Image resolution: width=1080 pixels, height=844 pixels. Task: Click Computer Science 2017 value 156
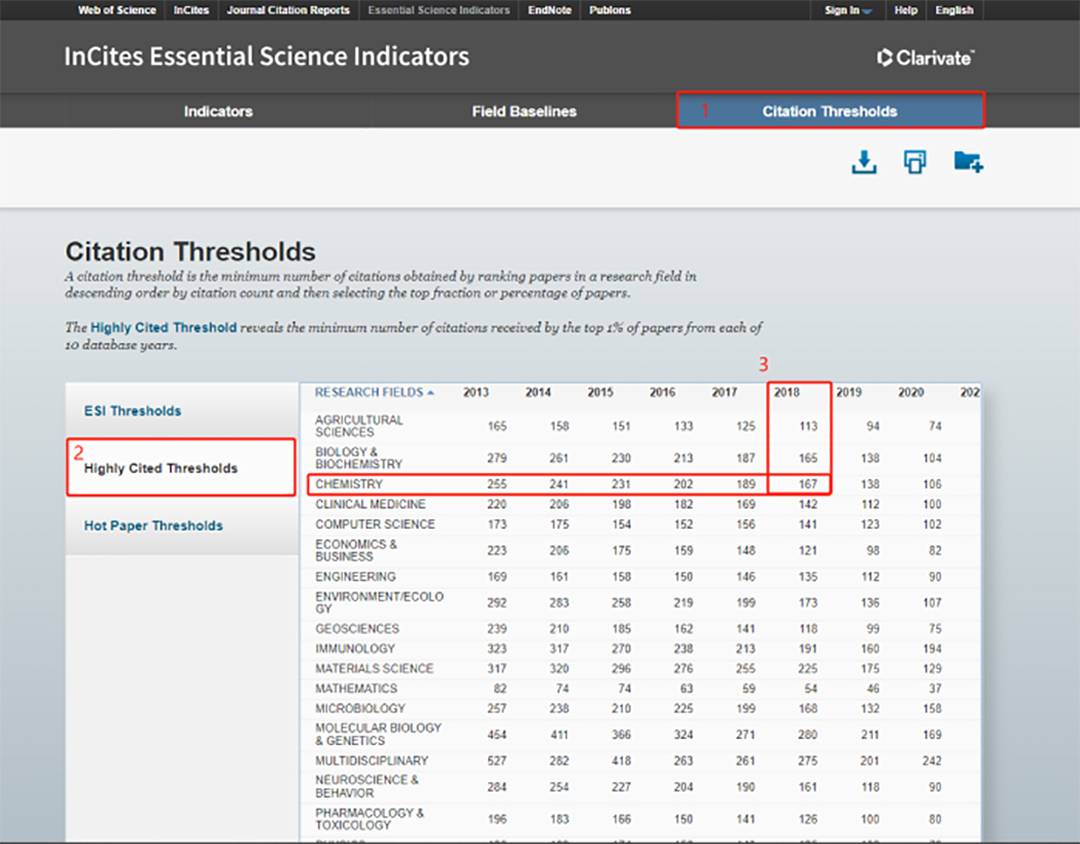[745, 524]
